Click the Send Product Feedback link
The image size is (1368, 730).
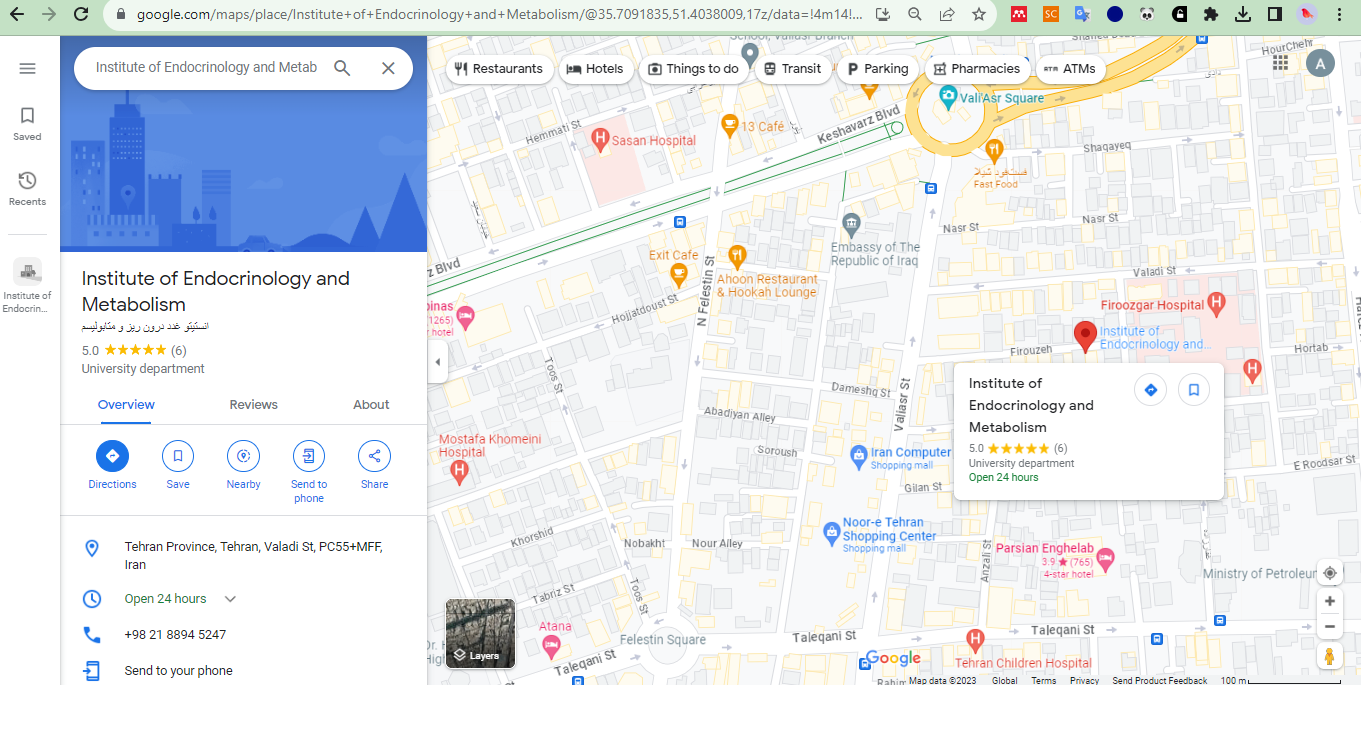(1160, 681)
